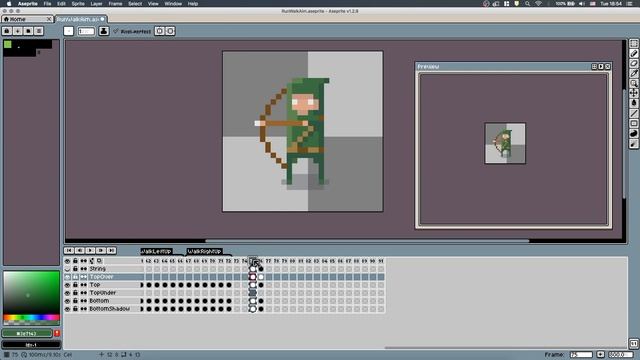Image resolution: width=640 pixels, height=360 pixels.
Task: Select the TopOver layer name
Action: [101, 277]
